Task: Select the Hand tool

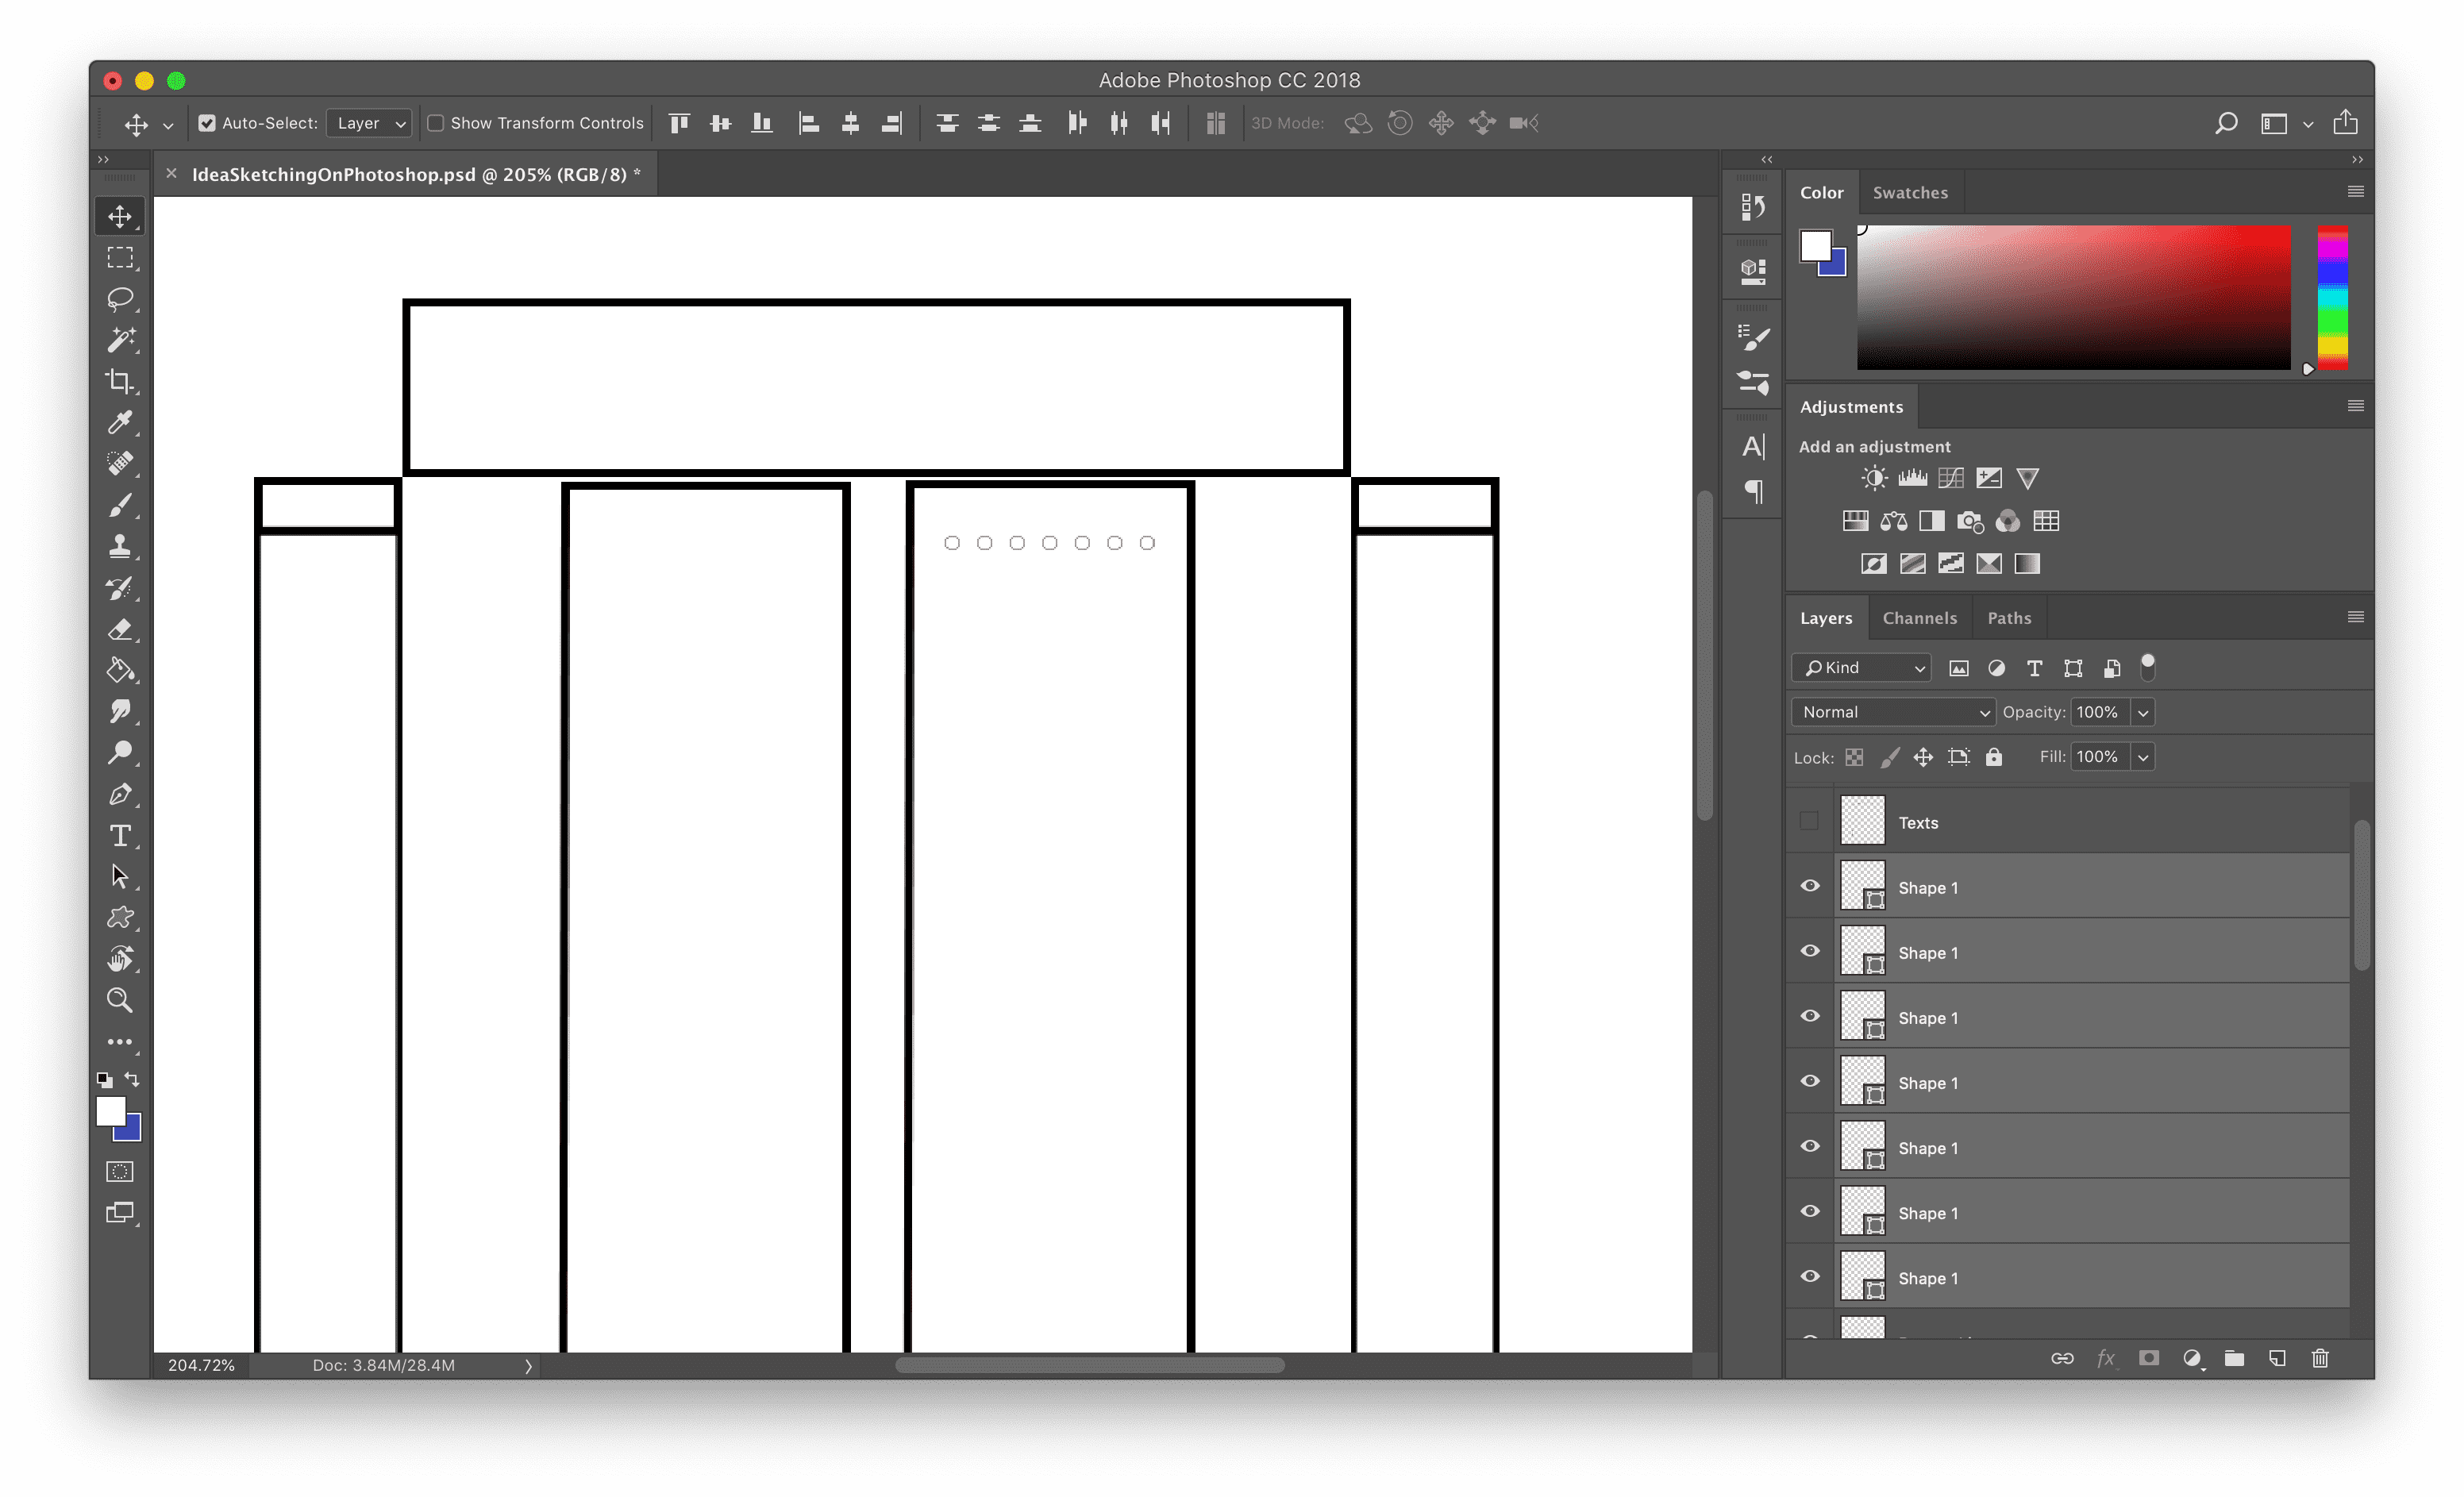Action: point(120,959)
